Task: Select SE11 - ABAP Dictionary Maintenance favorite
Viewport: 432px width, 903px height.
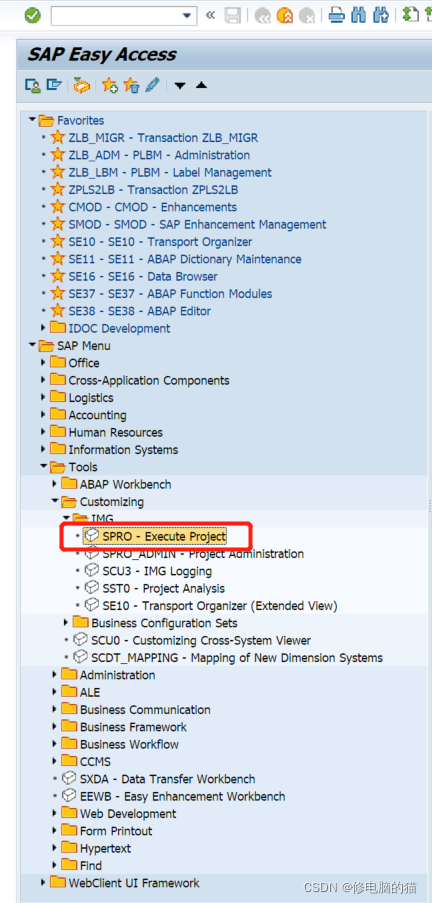Action: click(185, 259)
